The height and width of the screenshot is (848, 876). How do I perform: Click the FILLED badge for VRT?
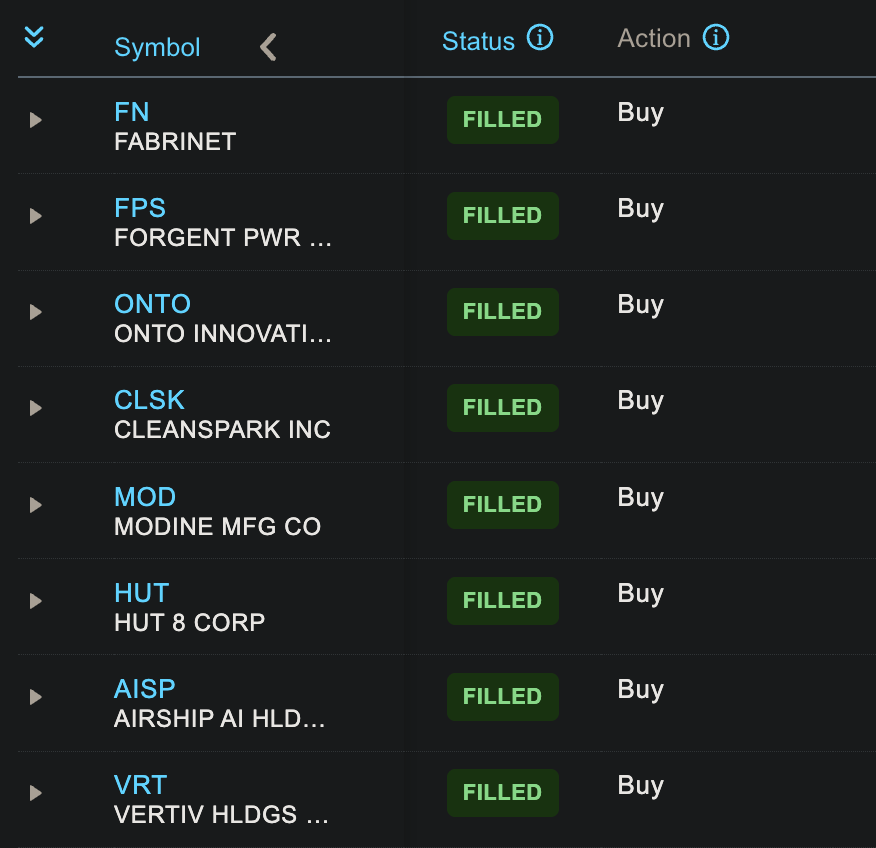503,793
